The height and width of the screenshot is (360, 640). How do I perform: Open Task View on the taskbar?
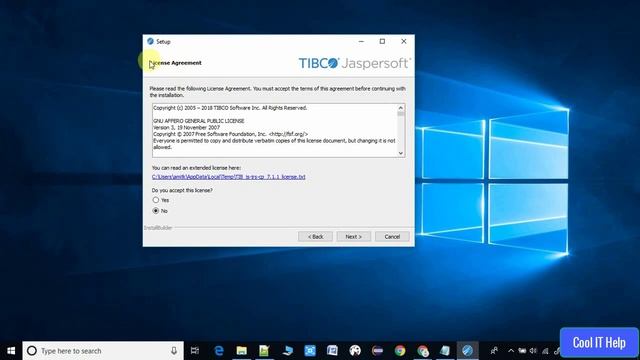click(x=195, y=351)
